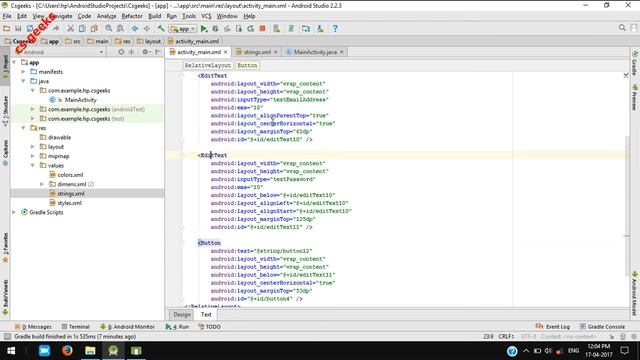
Task: Open the Event Log
Action: point(553,327)
